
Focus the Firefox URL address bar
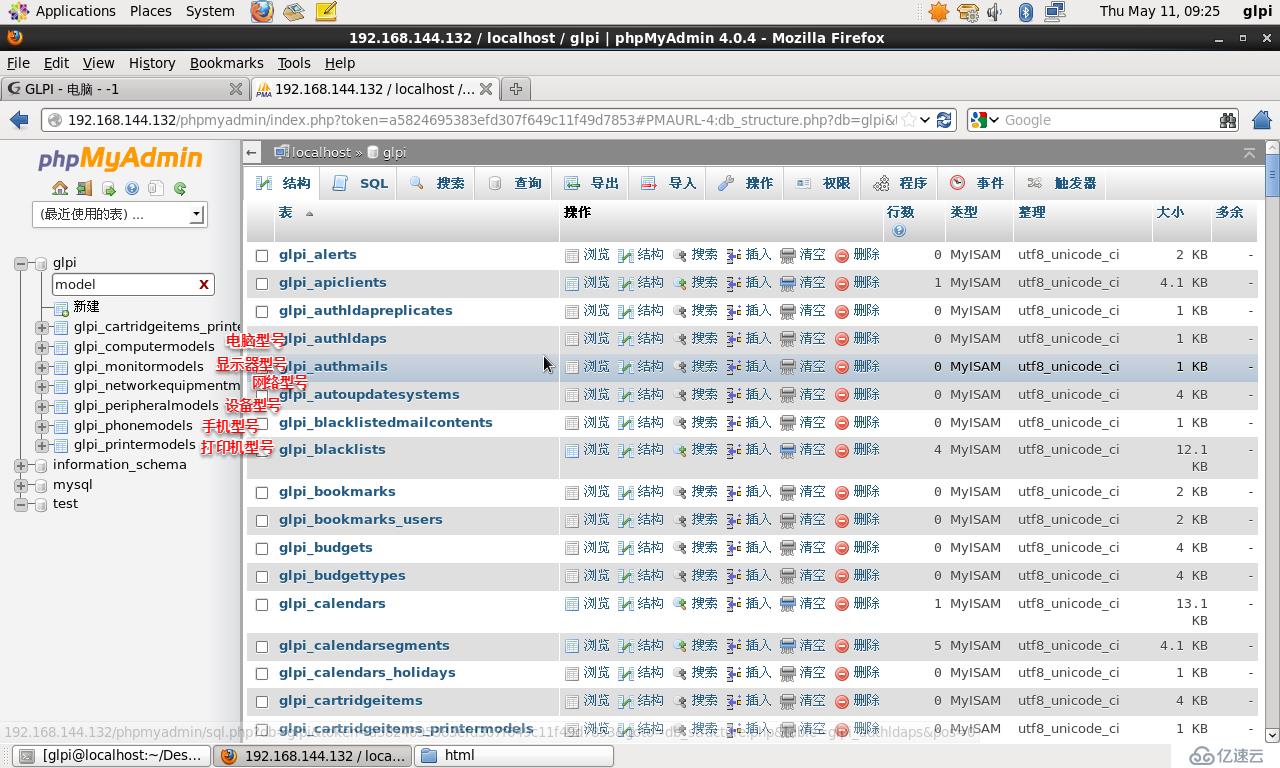[x=480, y=120]
